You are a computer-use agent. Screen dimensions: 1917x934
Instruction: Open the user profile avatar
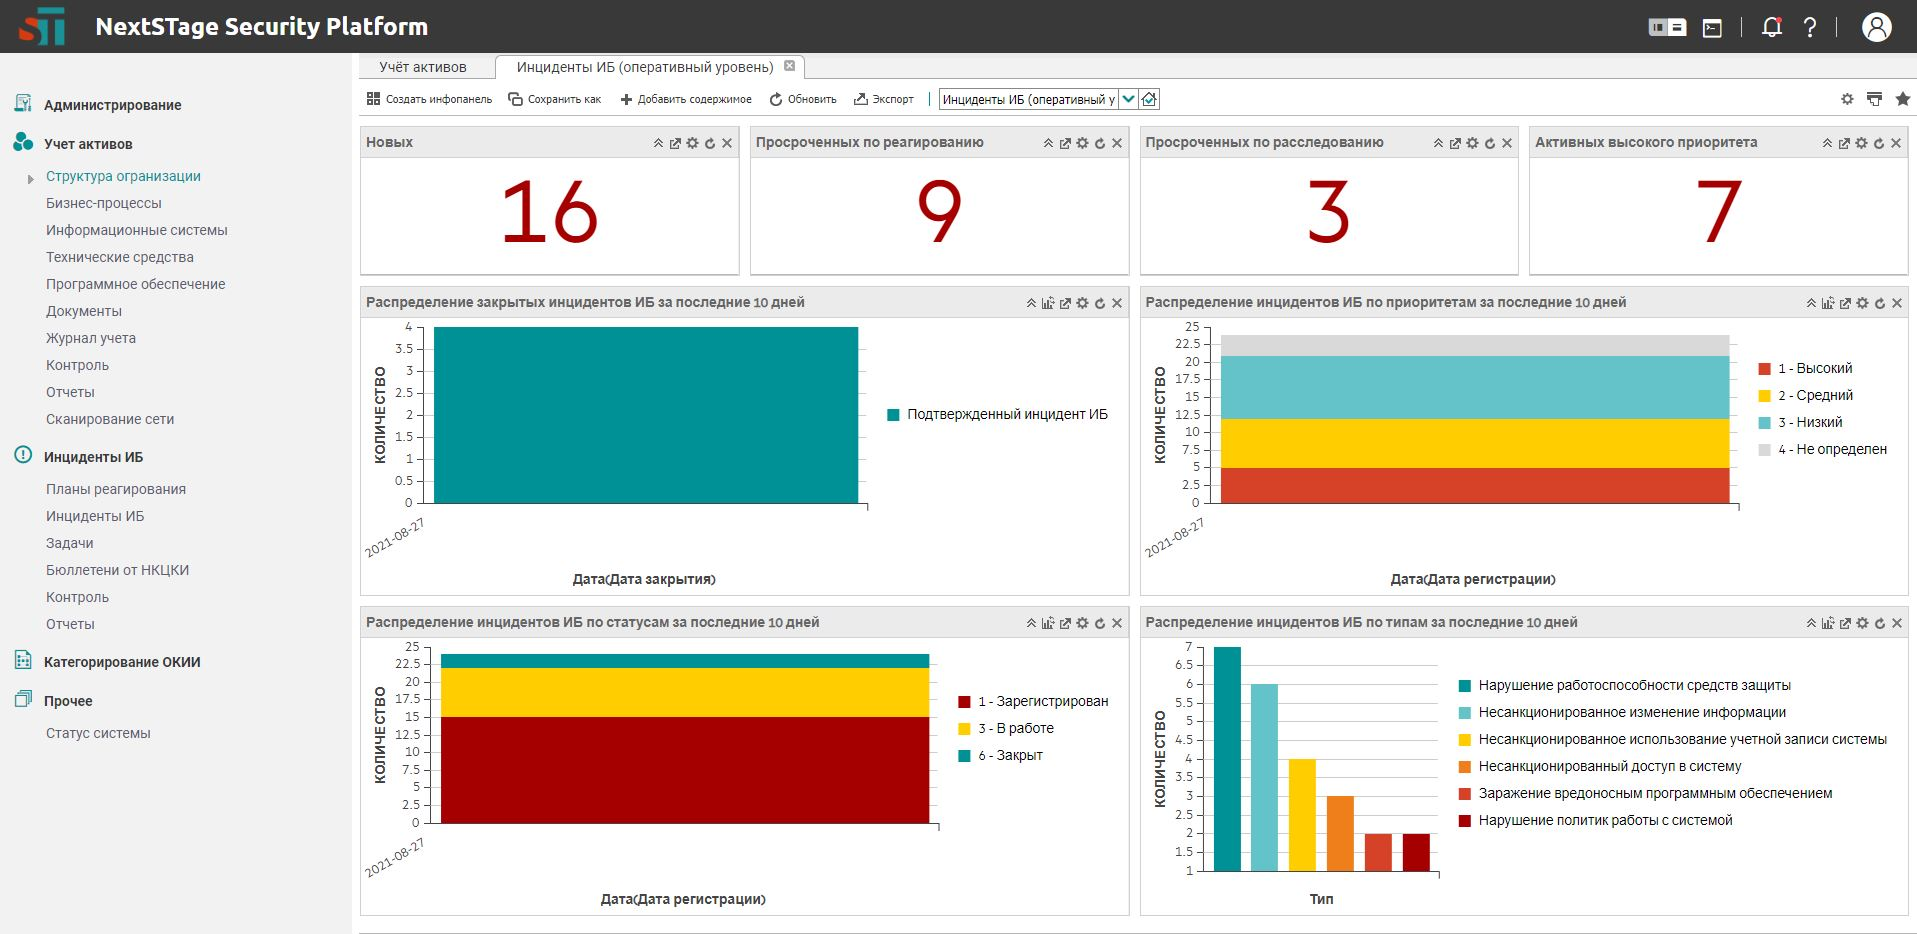coord(1876,27)
